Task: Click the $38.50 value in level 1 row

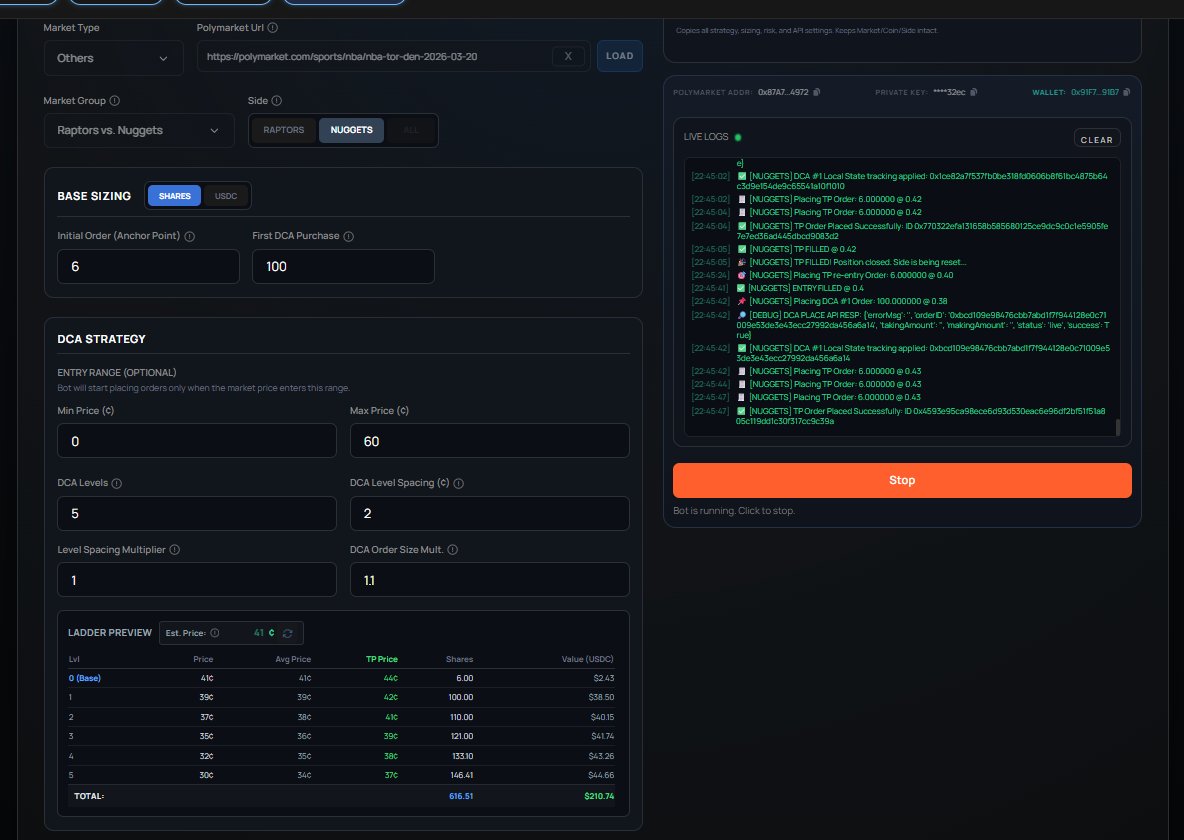Action: [602, 698]
